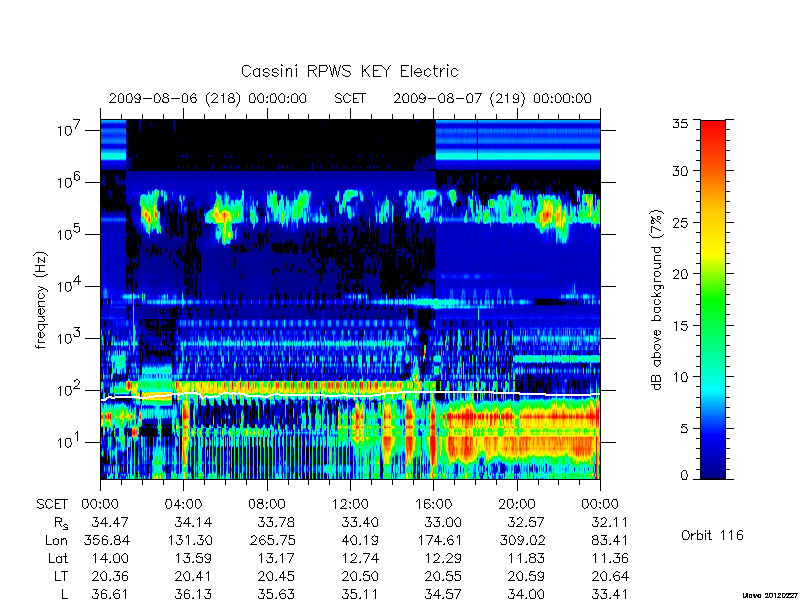Click the 16:00 SCET time tick label
This screenshot has width=800, height=600.
point(433,504)
